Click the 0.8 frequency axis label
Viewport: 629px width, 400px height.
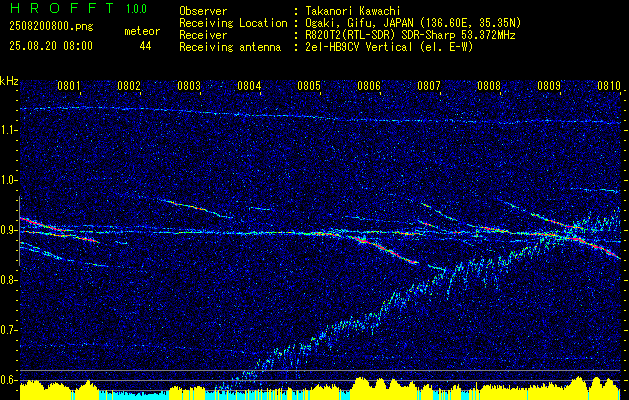point(7,280)
